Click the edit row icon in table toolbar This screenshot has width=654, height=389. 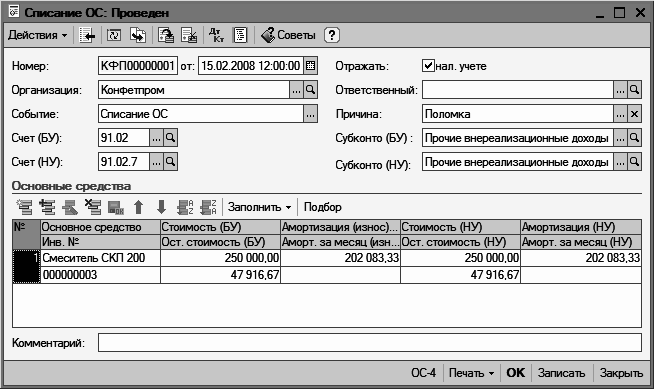(70, 207)
